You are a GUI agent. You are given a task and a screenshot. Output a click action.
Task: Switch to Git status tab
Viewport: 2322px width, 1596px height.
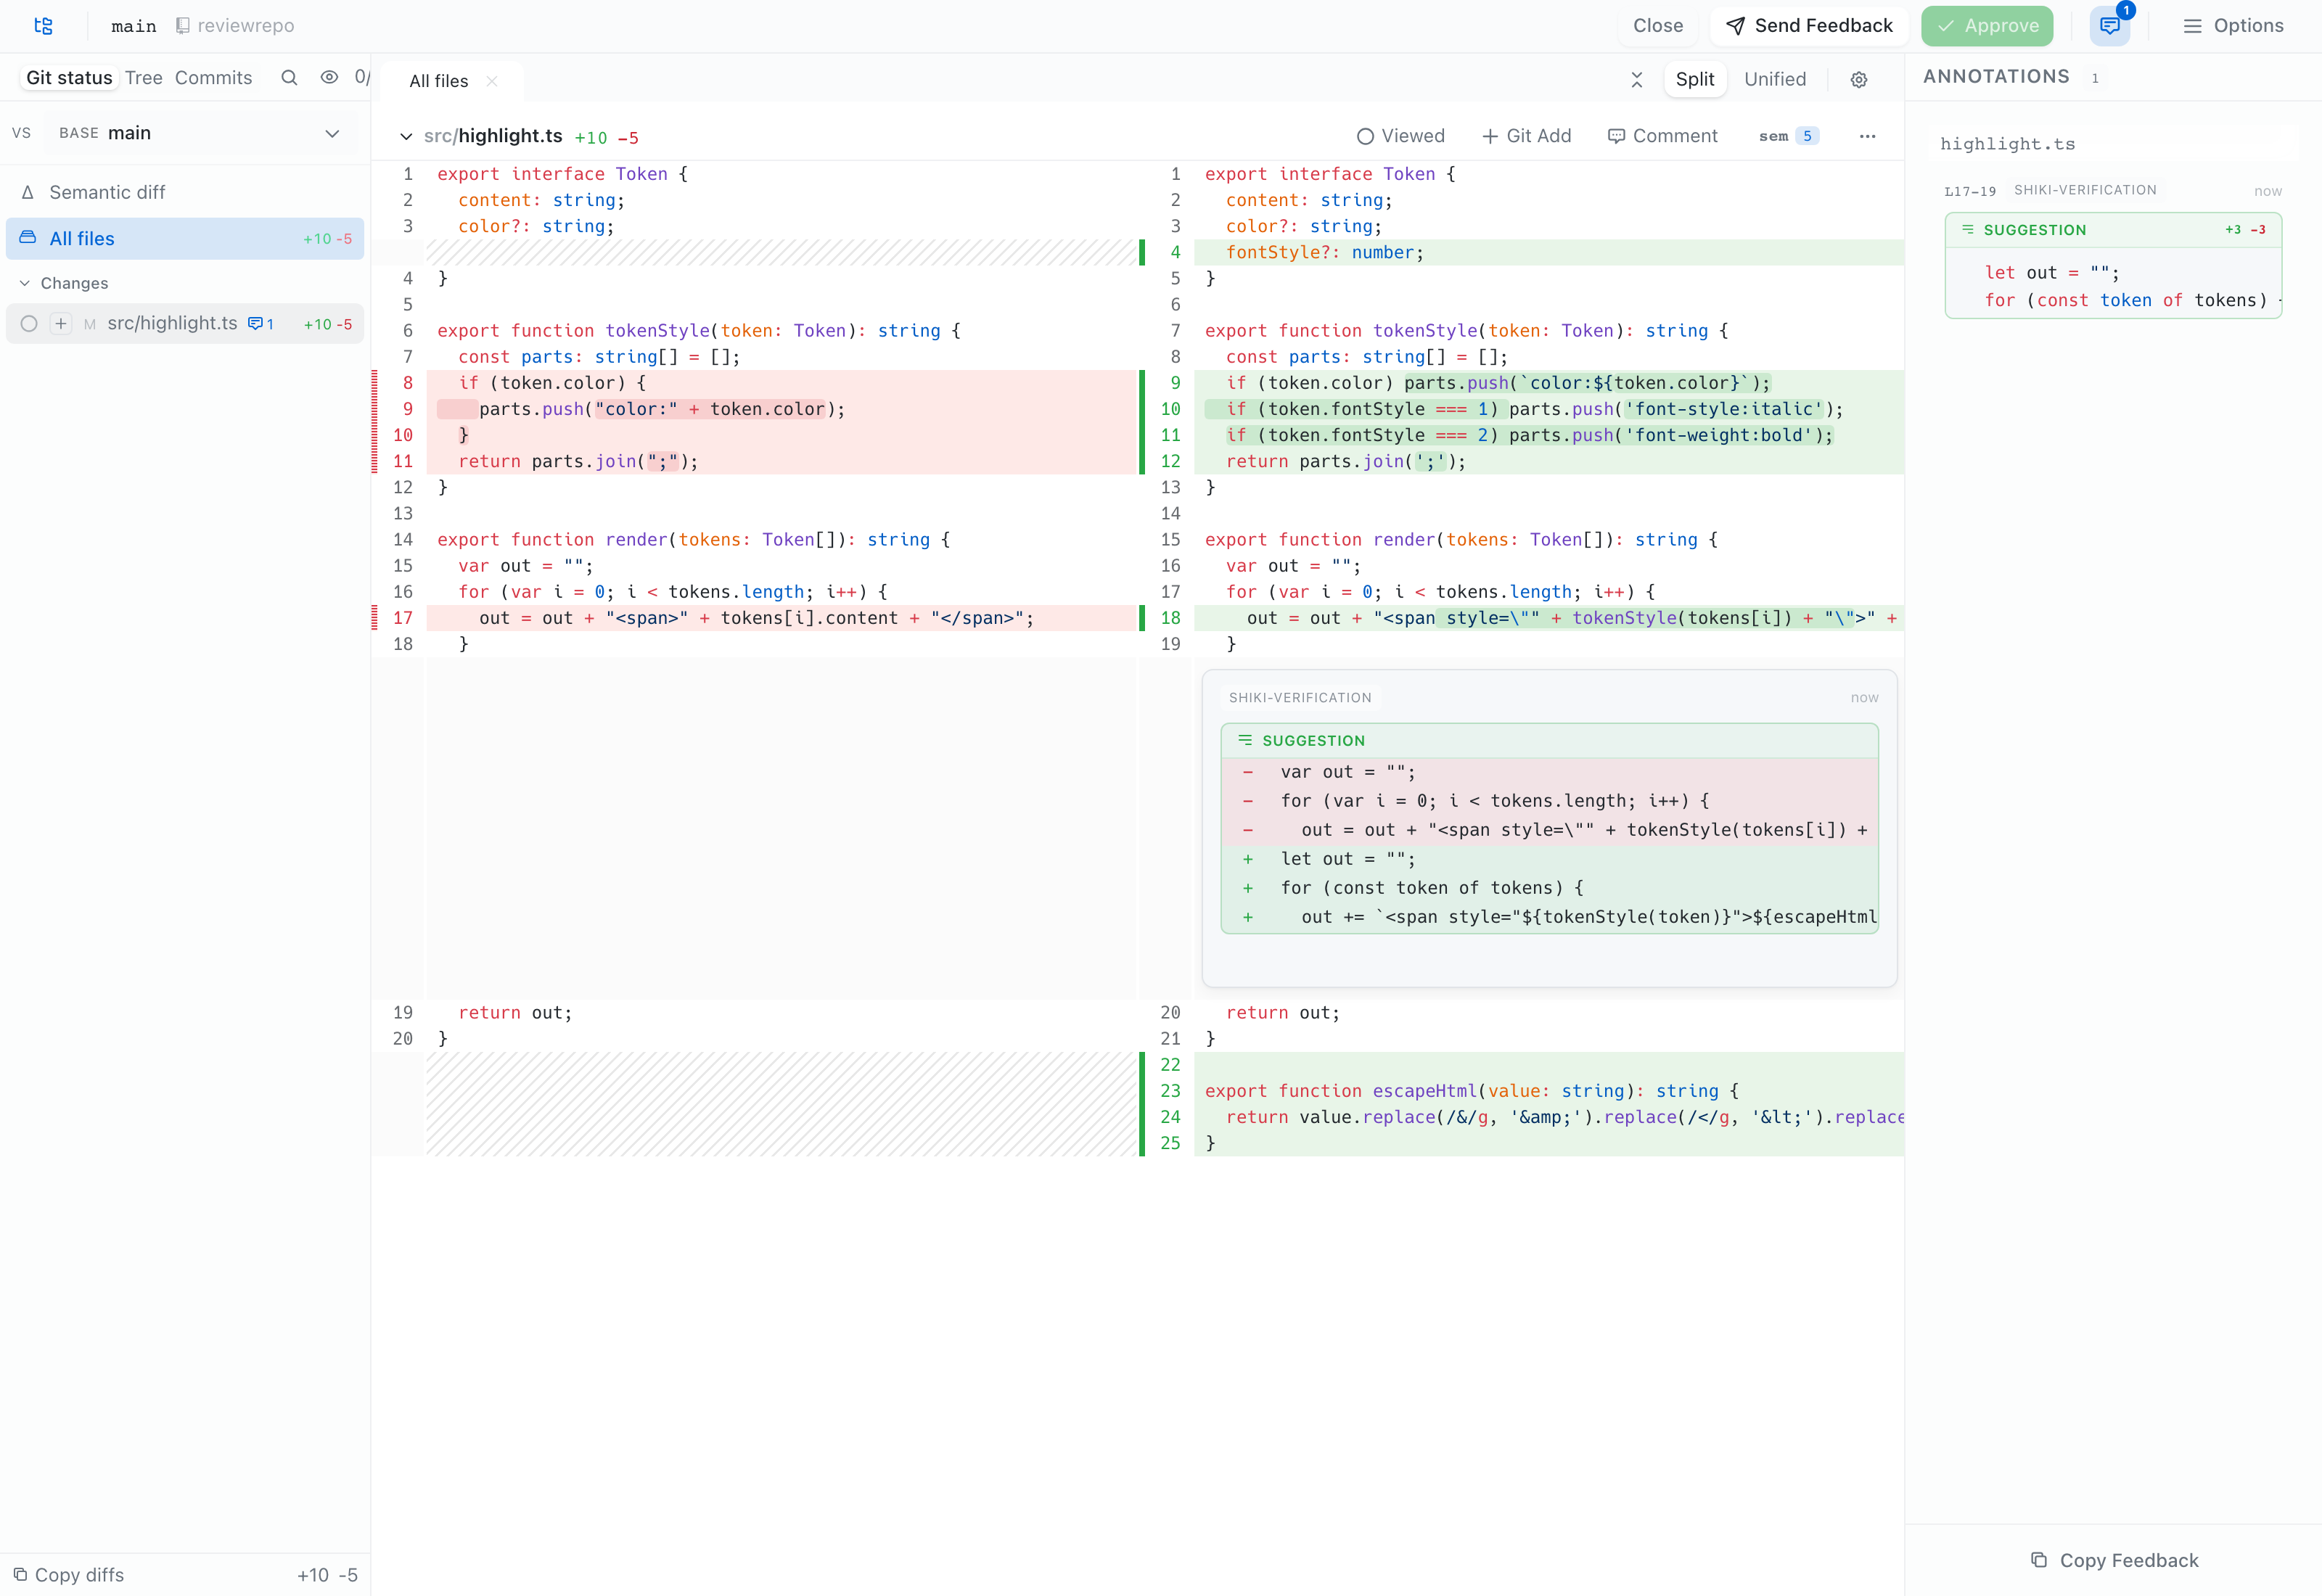coord(69,78)
